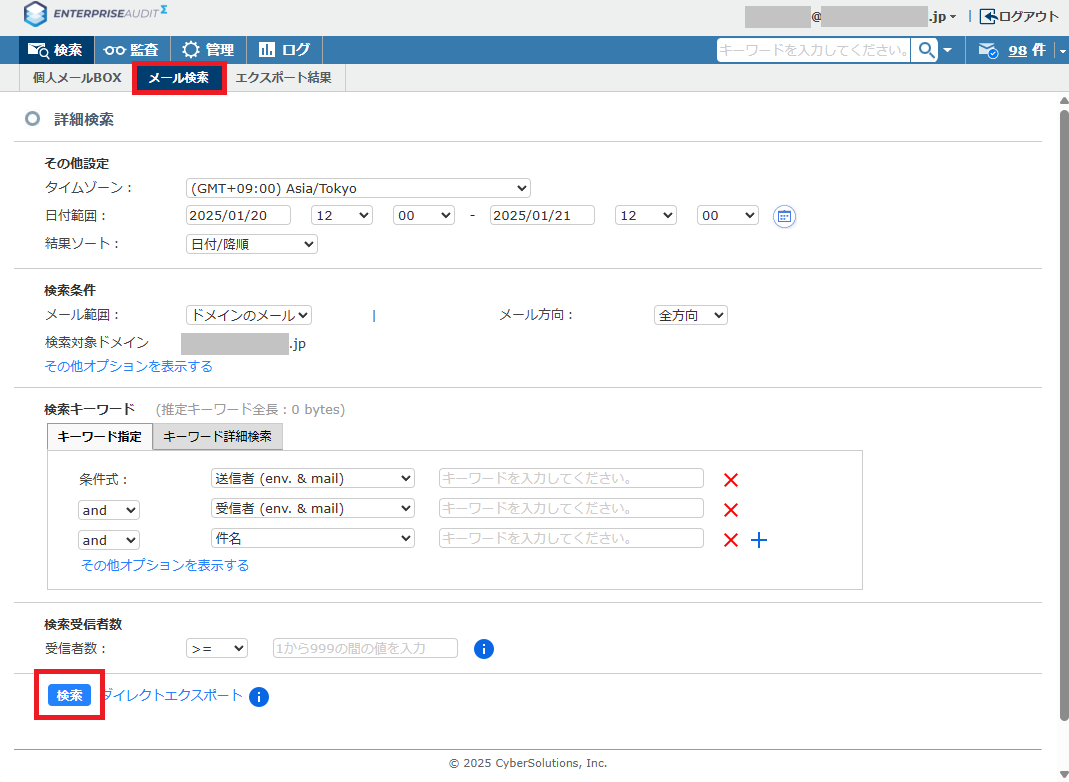Switch to メール検索 tab
Screen dimensions: 1069x782
[x=179, y=78]
